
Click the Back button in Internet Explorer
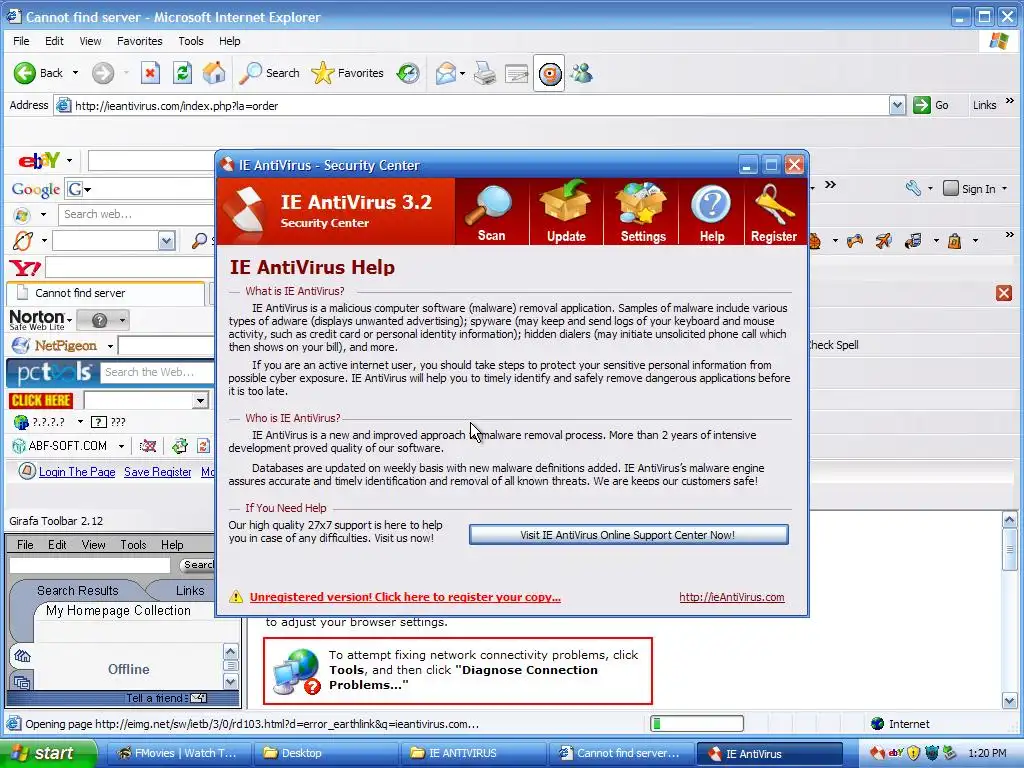(x=39, y=73)
